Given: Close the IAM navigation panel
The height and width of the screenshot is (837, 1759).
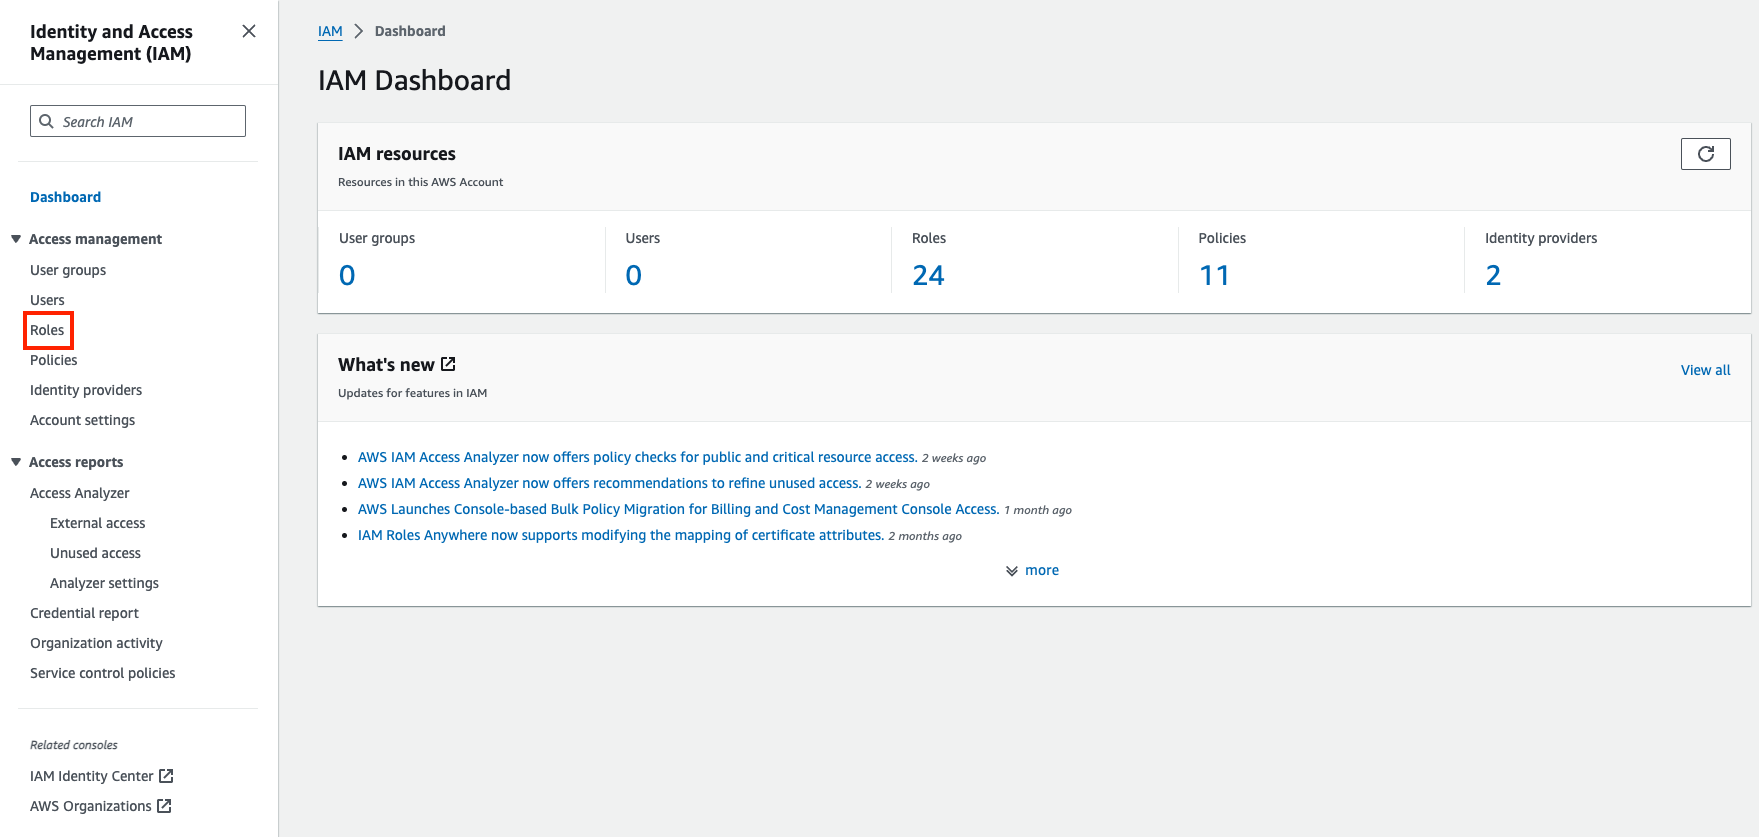Looking at the screenshot, I should tap(249, 31).
